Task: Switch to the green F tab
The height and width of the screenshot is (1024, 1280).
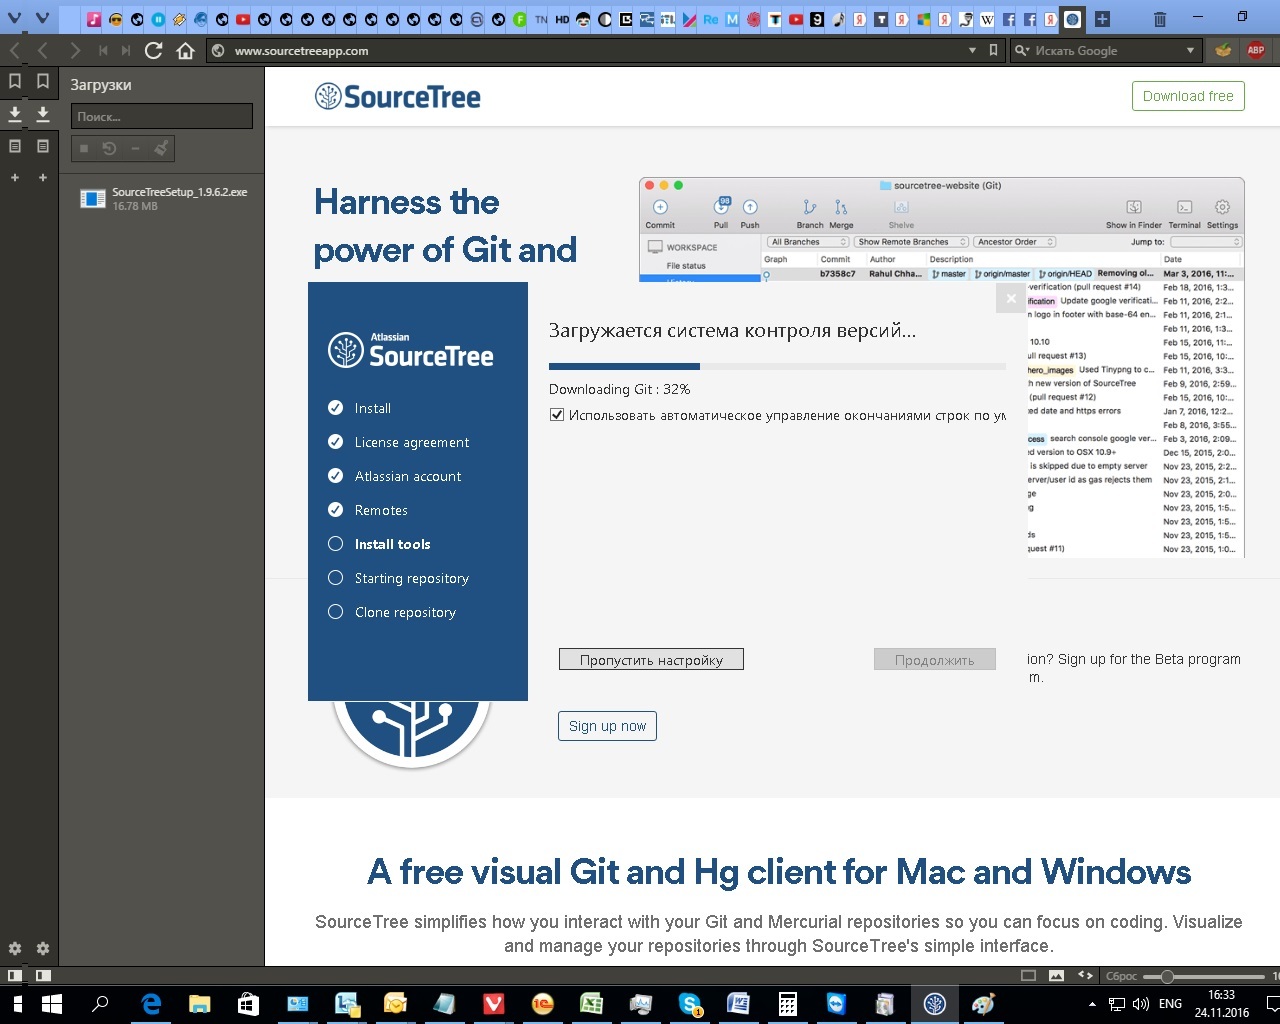Action: tap(520, 19)
